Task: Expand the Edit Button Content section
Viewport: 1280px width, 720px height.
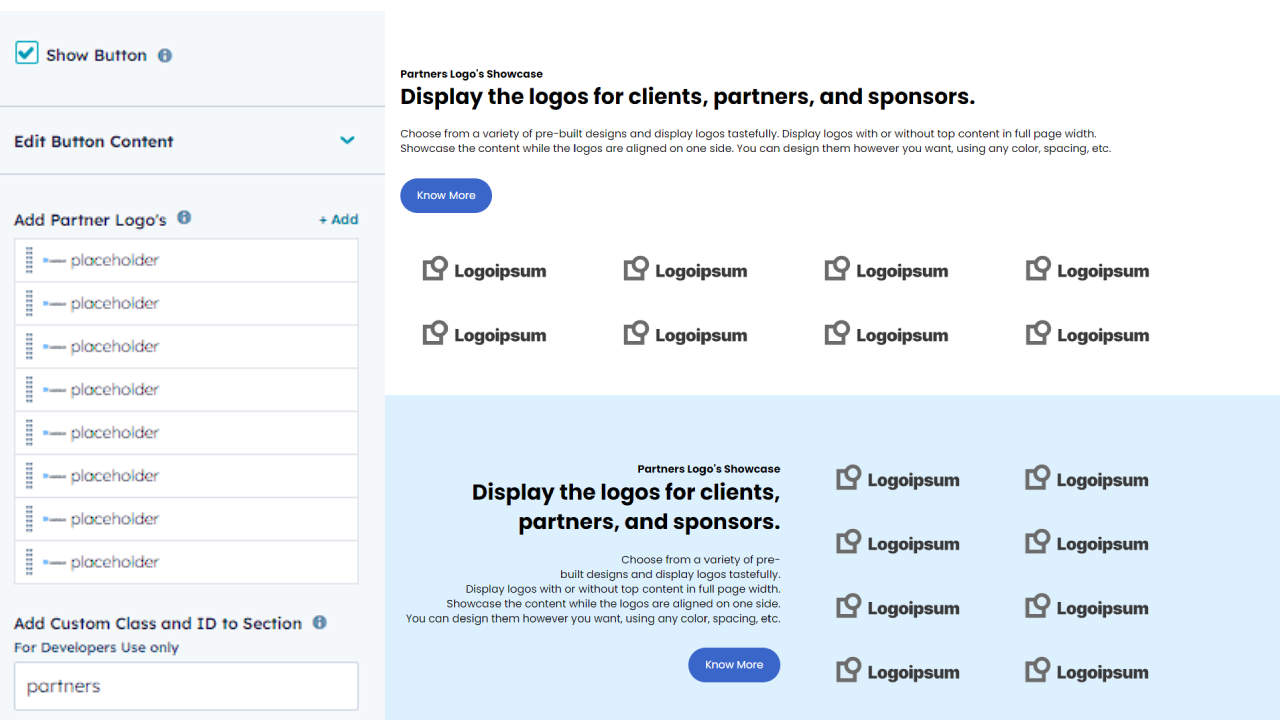Action: [x=347, y=140]
